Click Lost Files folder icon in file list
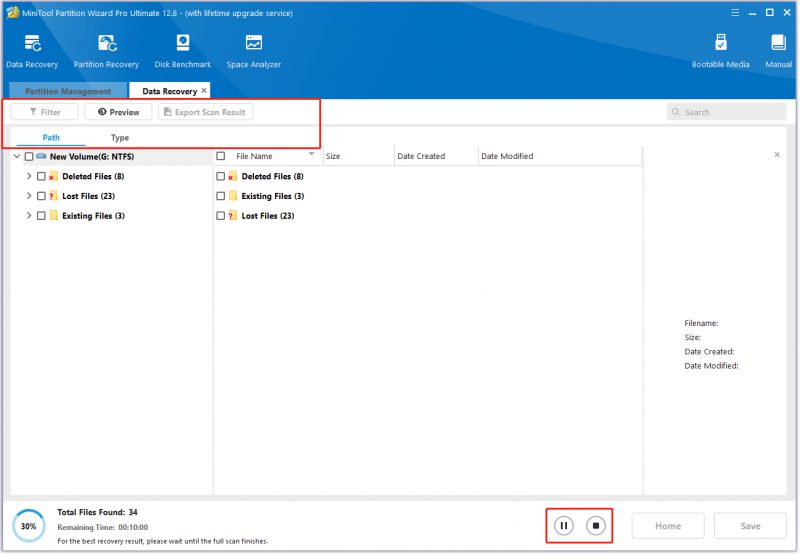800x554 pixels. point(233,216)
